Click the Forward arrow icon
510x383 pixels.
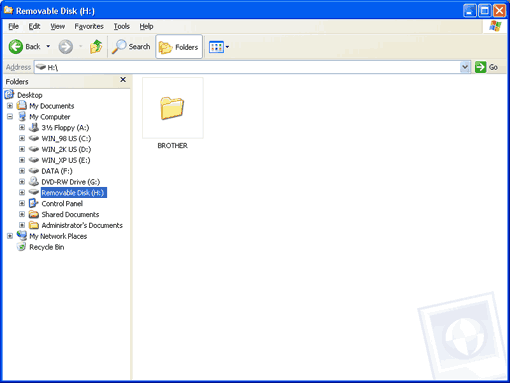pos(66,47)
